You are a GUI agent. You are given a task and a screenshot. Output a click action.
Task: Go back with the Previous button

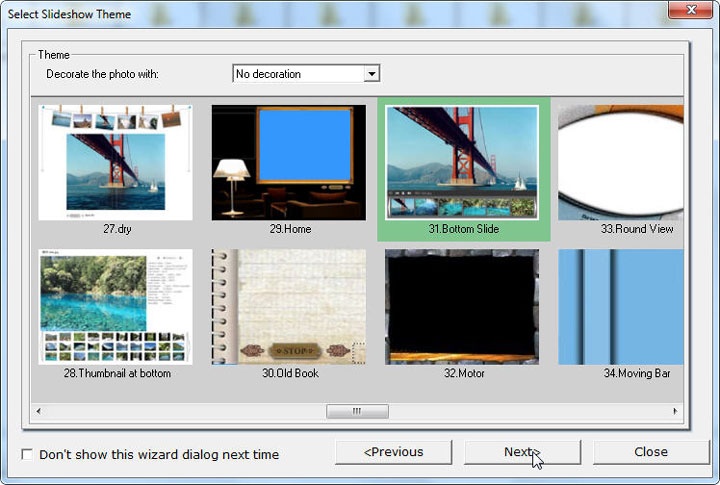point(393,452)
